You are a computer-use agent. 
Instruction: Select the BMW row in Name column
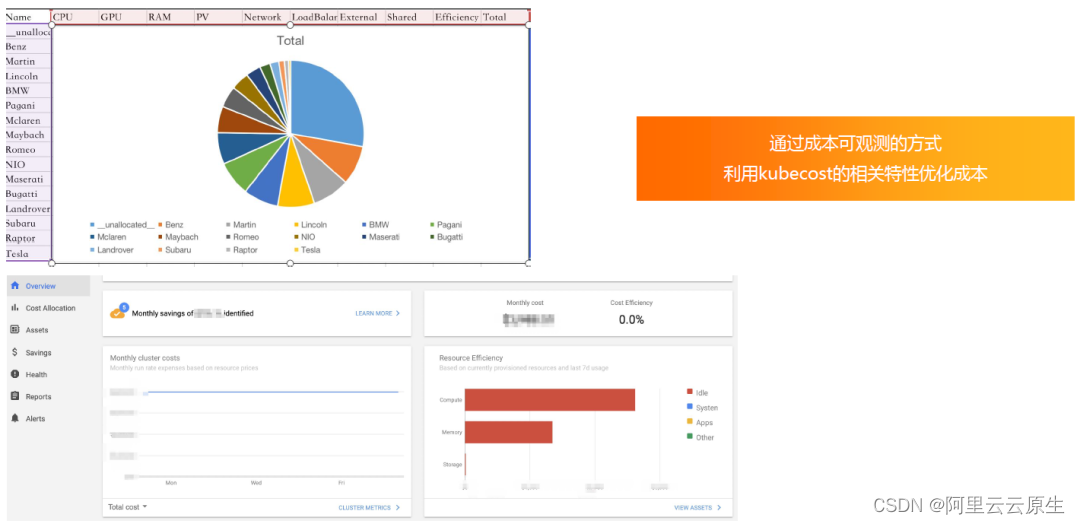click(x=28, y=91)
